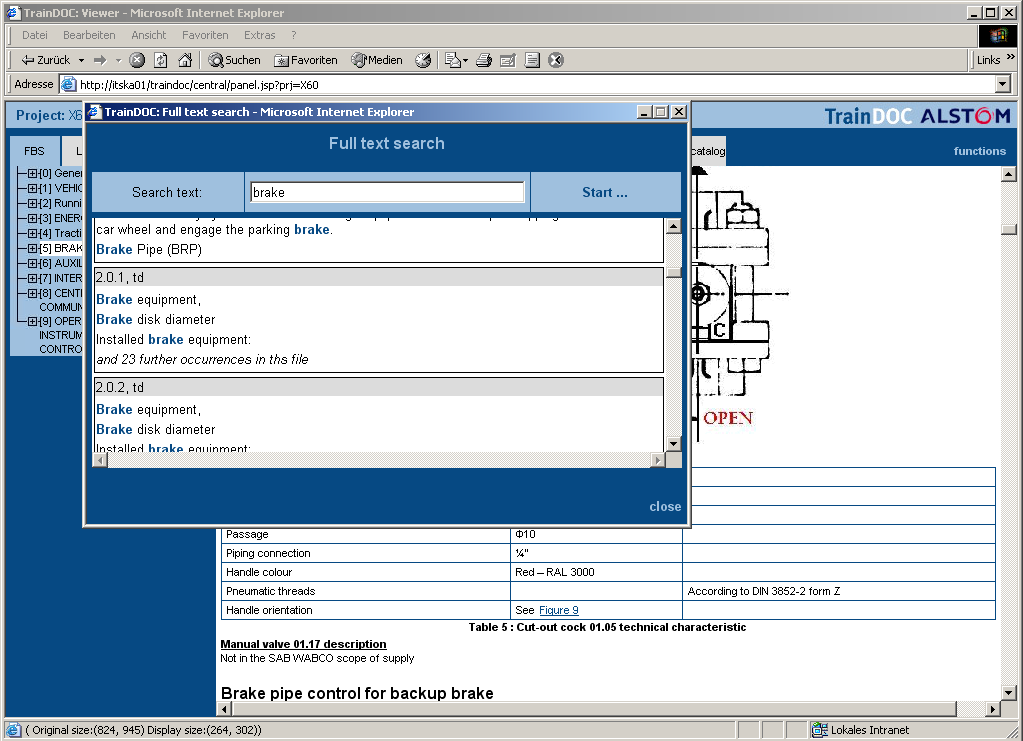Expand the [1] VEHICLE tree node
This screenshot has height=741, width=1023.
pos(33,188)
